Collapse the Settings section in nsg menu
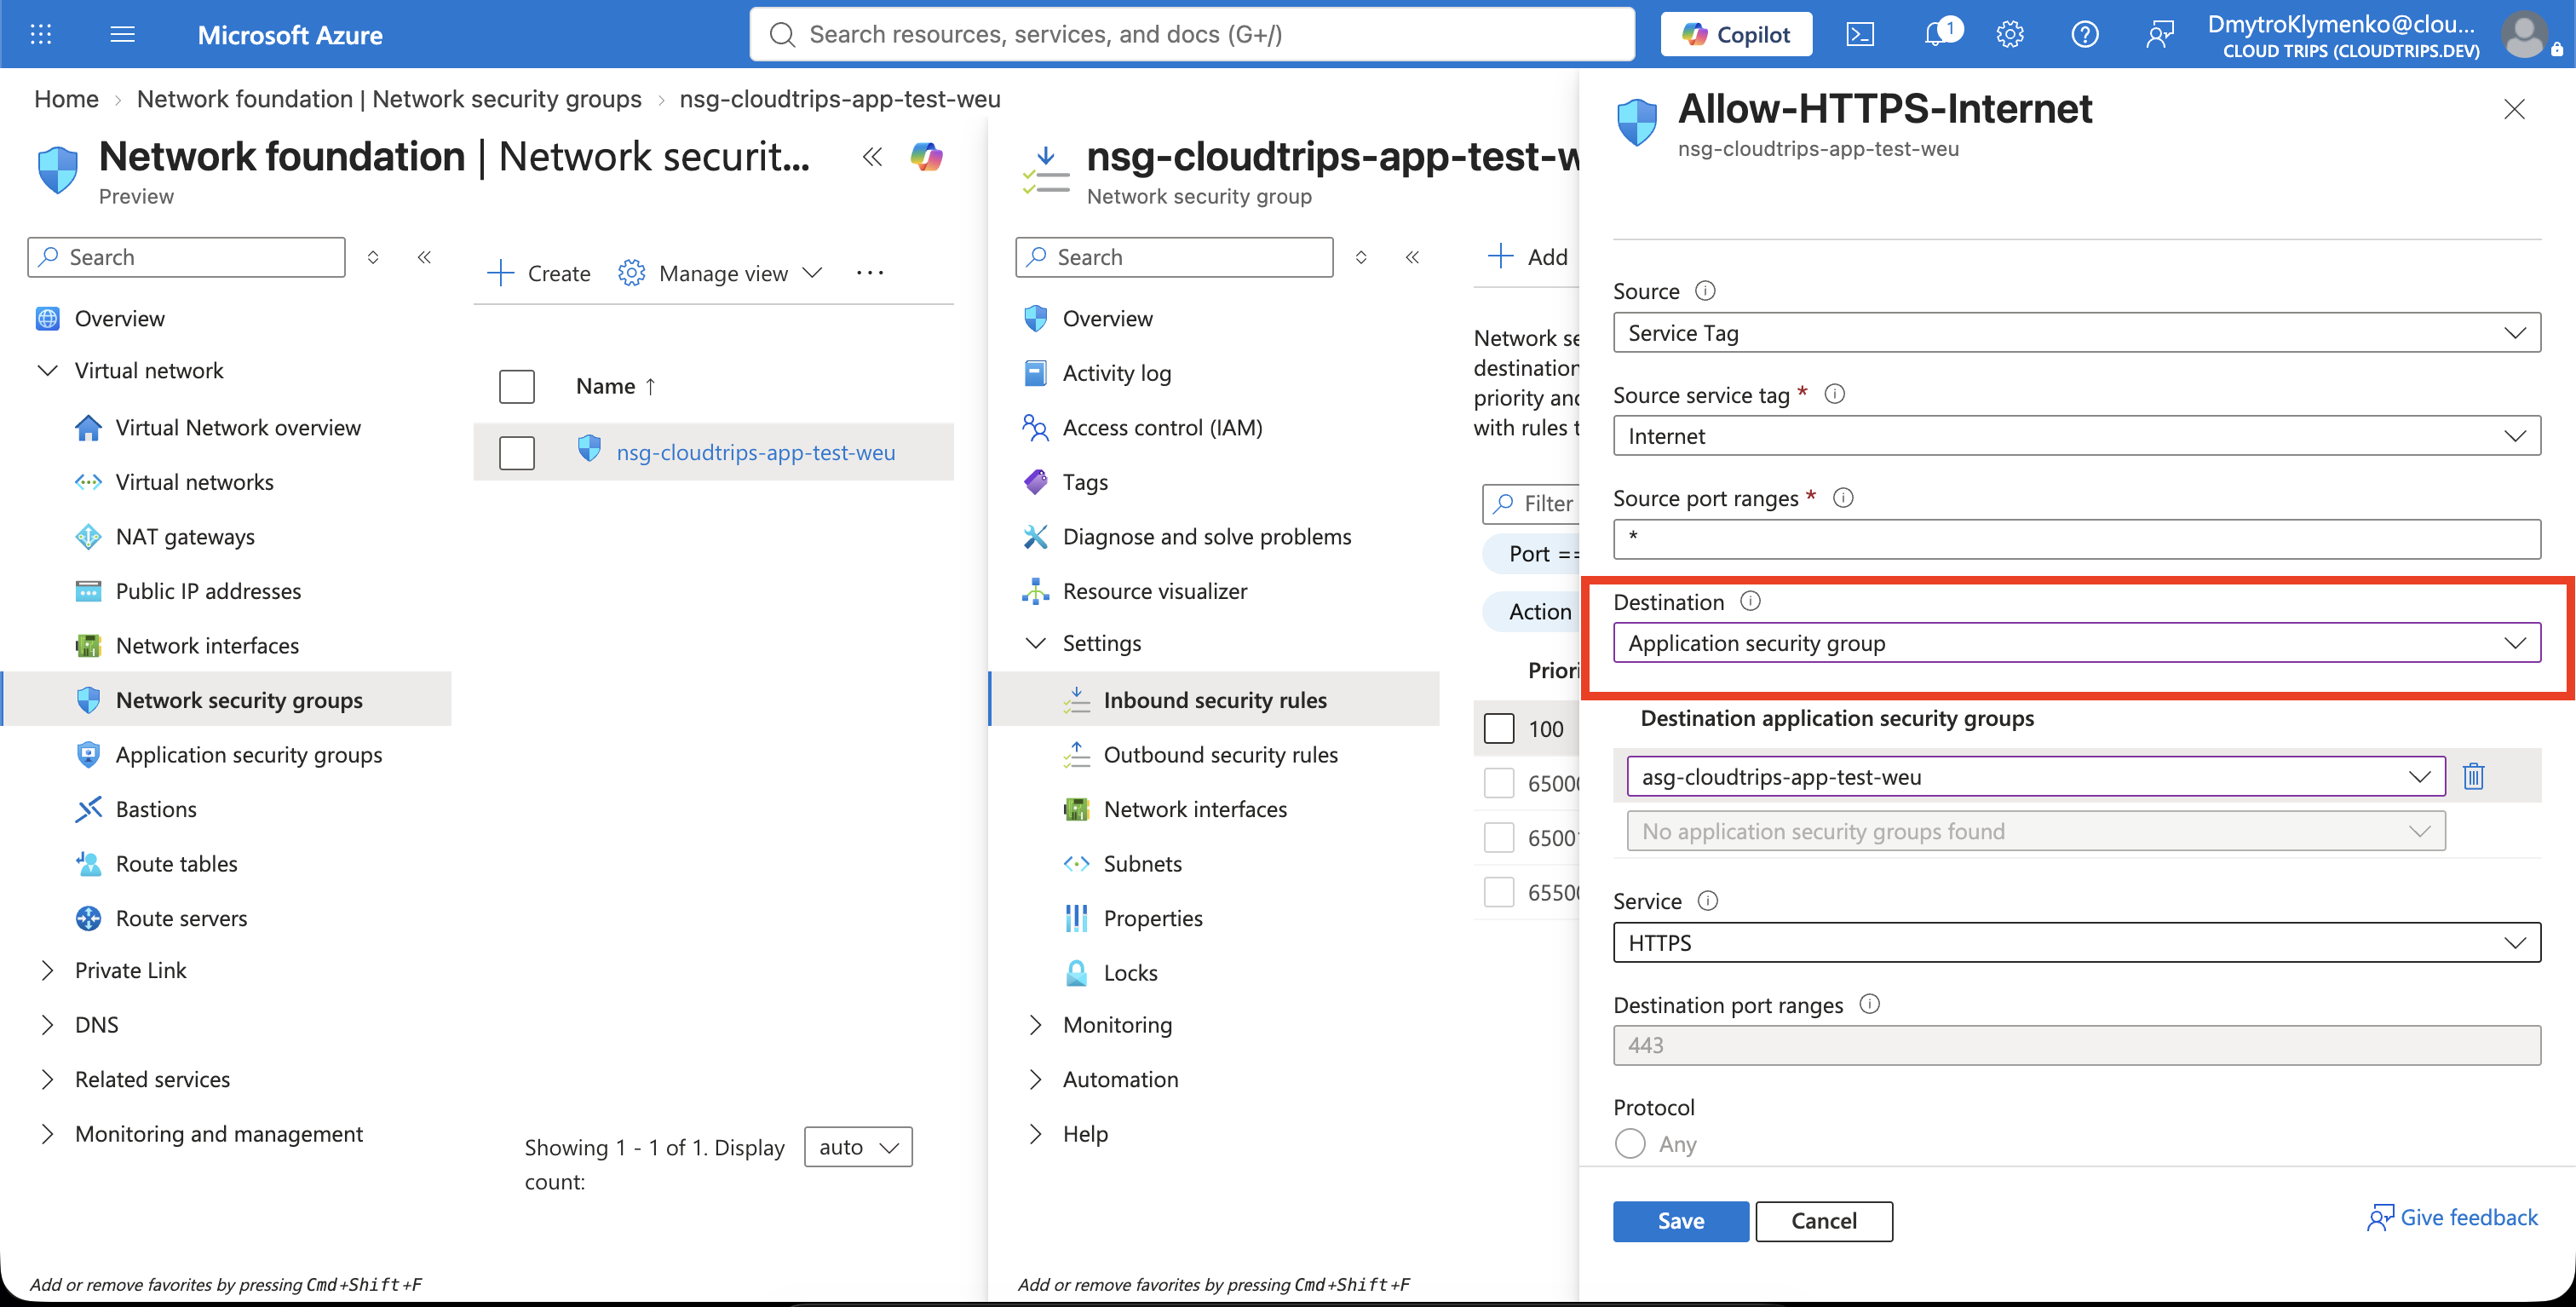This screenshot has width=2576, height=1307. (1036, 643)
